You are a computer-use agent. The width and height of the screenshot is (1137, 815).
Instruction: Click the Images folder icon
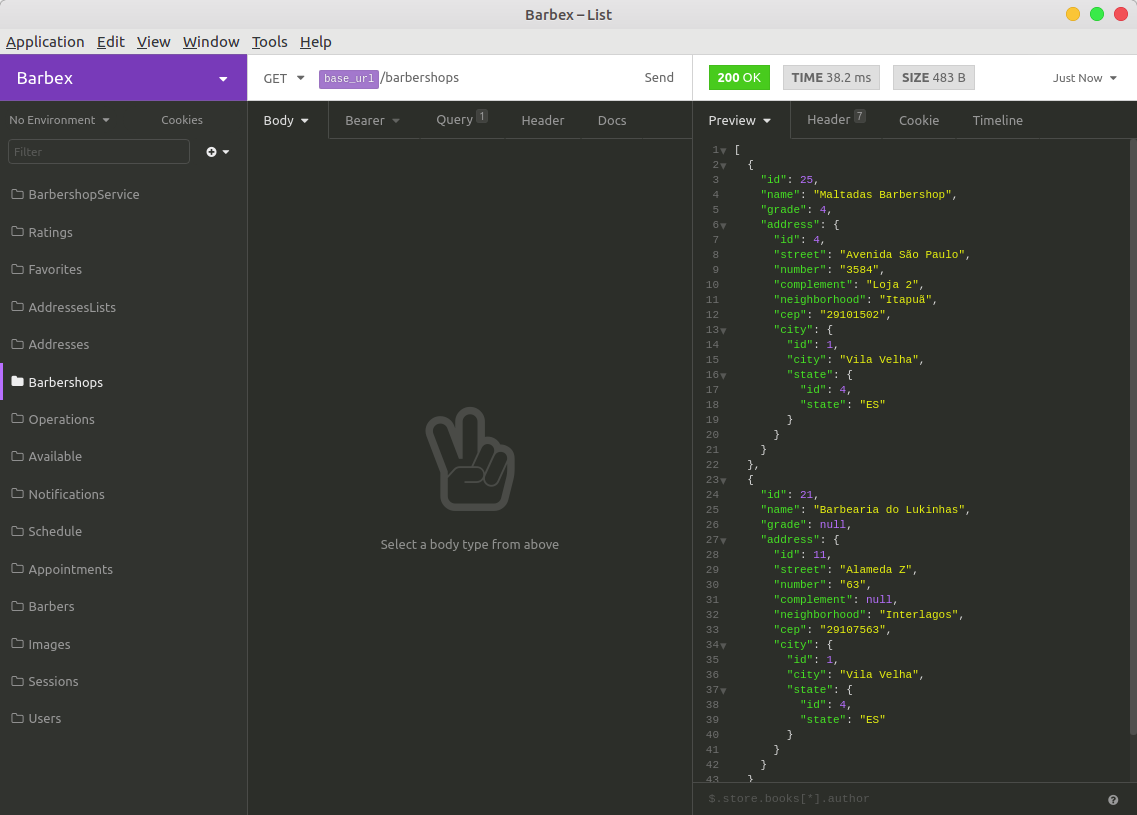17,643
